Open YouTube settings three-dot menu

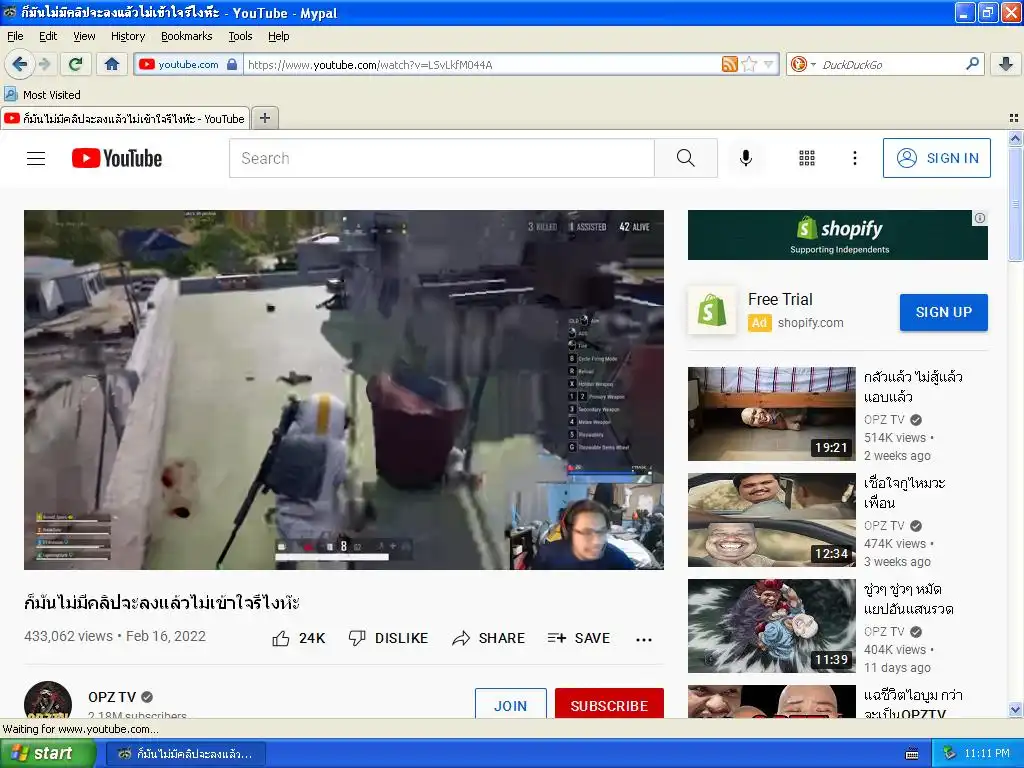pos(854,158)
